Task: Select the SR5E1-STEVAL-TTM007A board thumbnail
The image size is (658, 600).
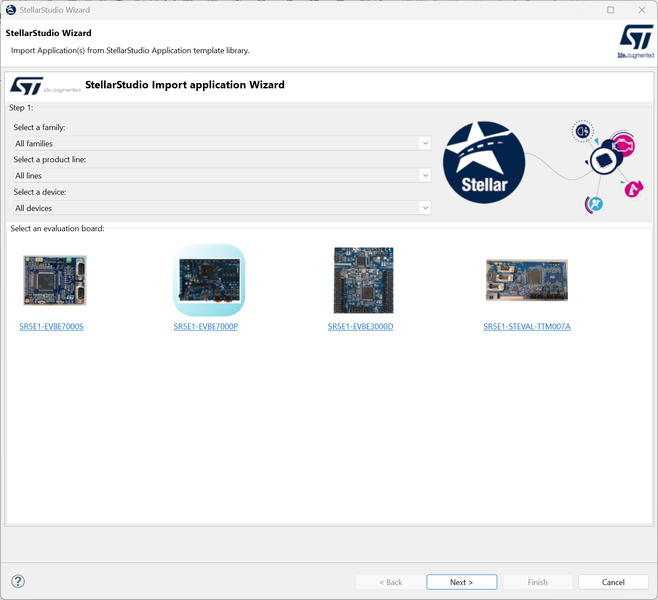Action: pyautogui.click(x=527, y=280)
